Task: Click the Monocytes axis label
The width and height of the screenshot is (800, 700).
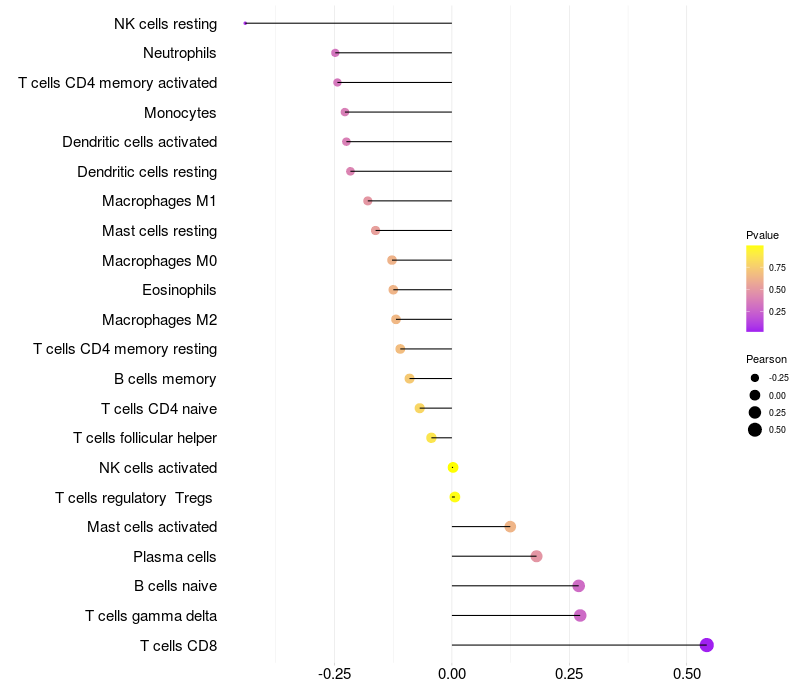Action: (180, 112)
